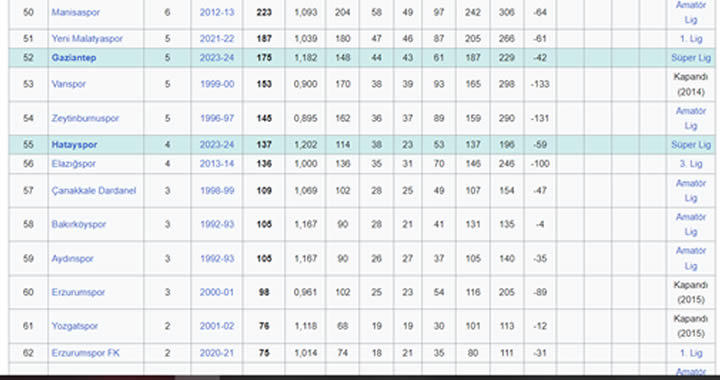Open the 1998-99 season link

coord(217,190)
